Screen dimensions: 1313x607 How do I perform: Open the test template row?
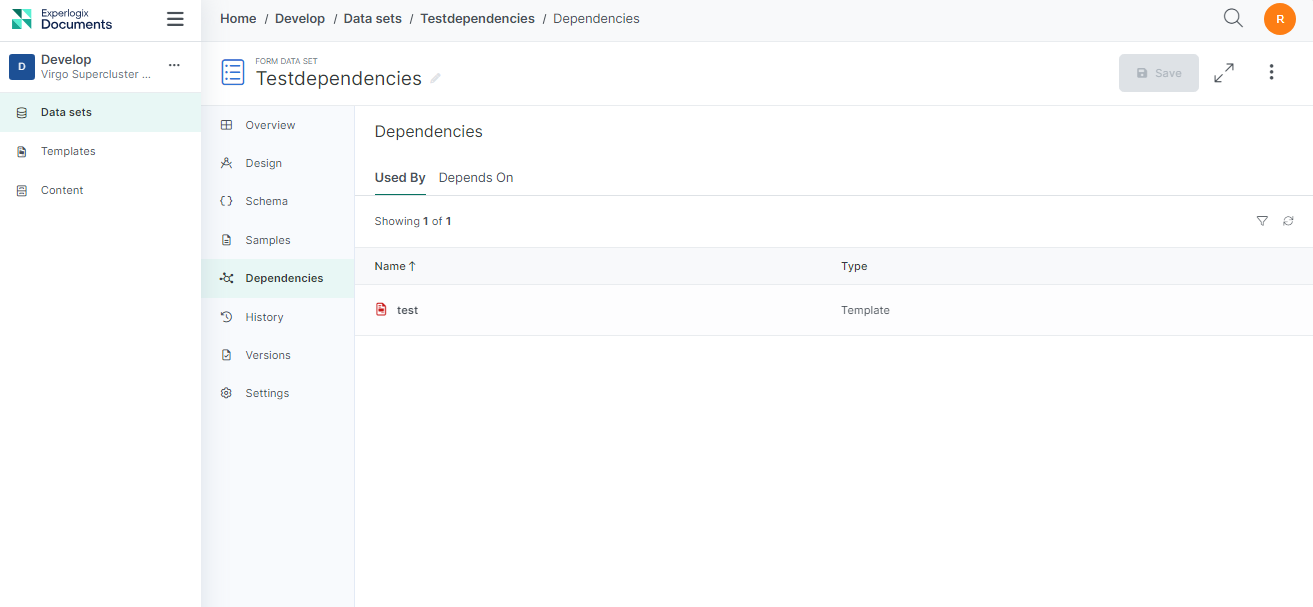(x=407, y=310)
